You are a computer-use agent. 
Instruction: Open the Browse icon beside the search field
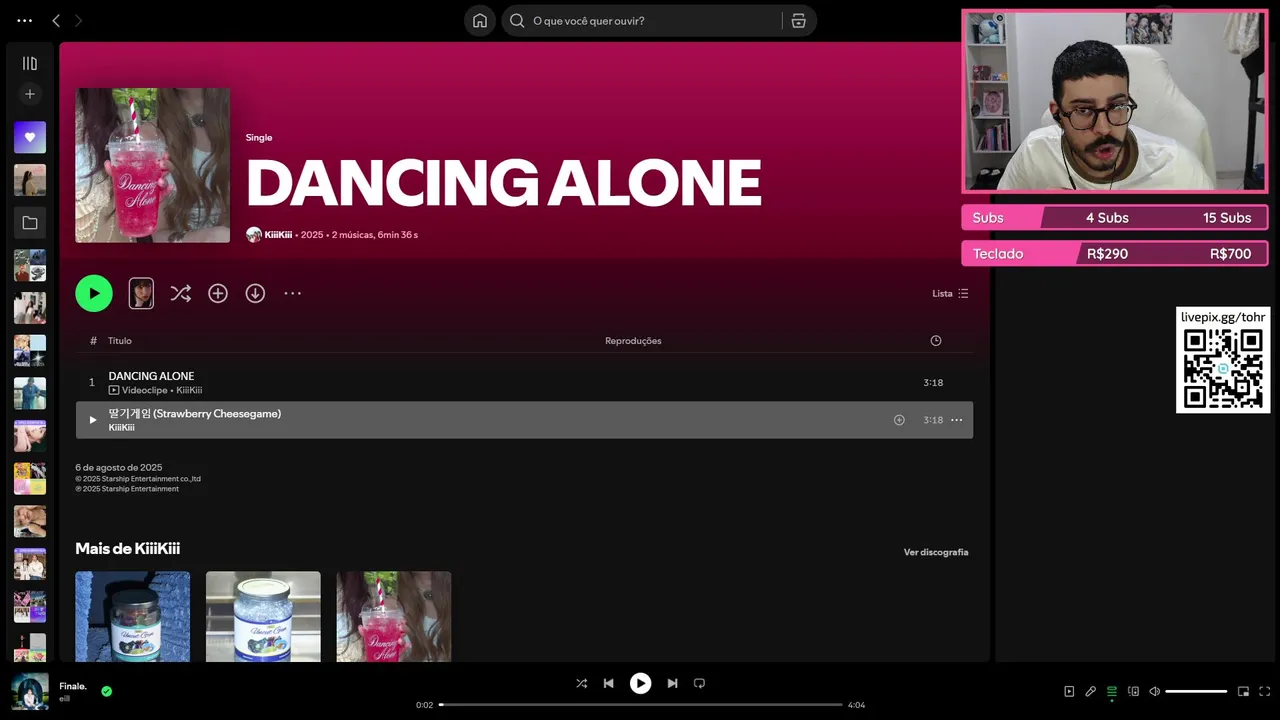pos(798,21)
